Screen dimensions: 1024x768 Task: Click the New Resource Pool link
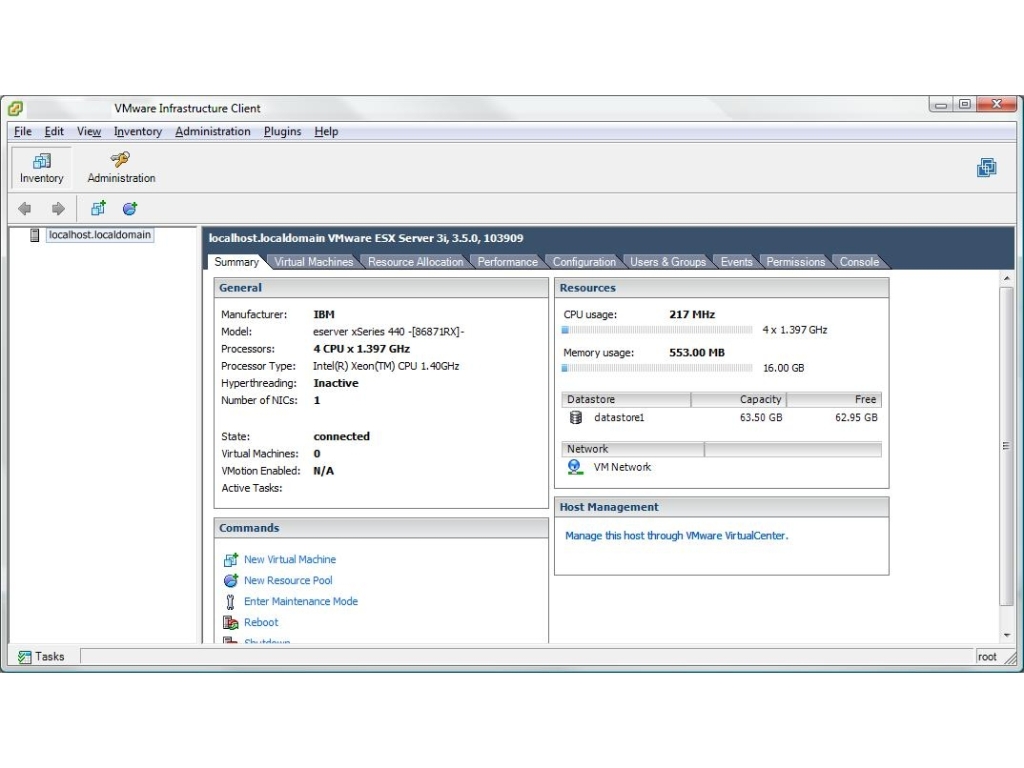288,581
